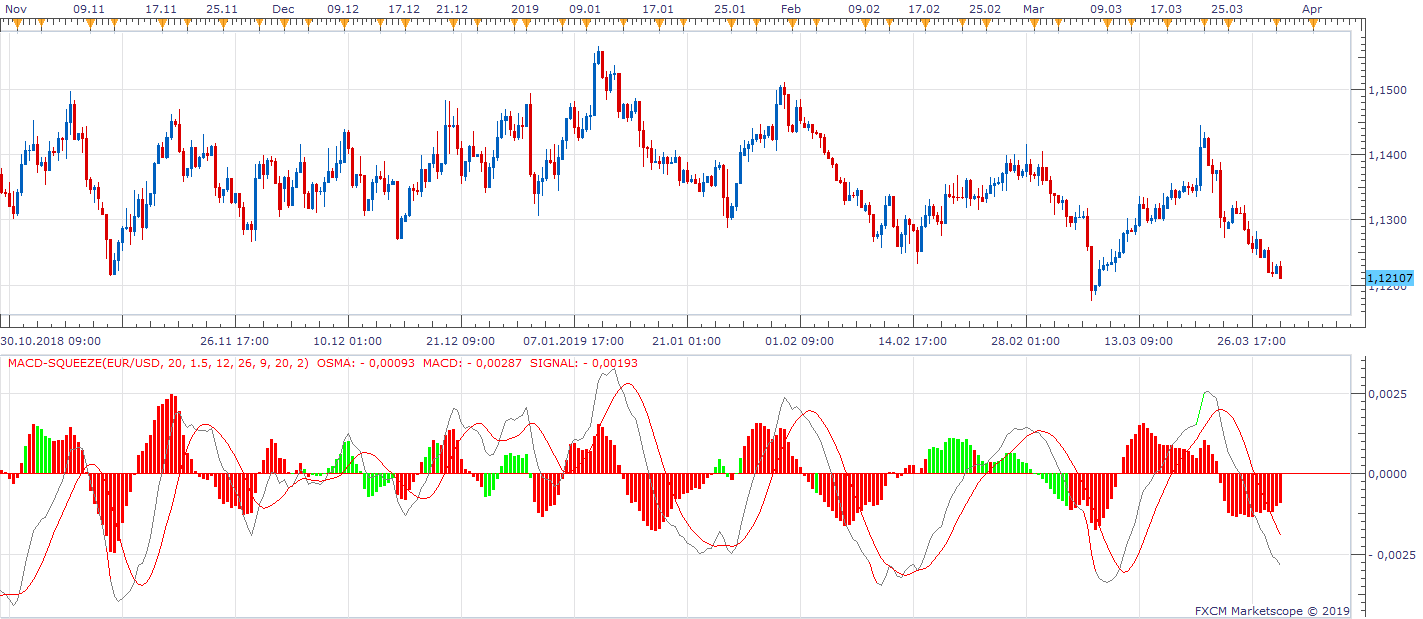Click the 09.03 date on top axis

tap(1106, 8)
